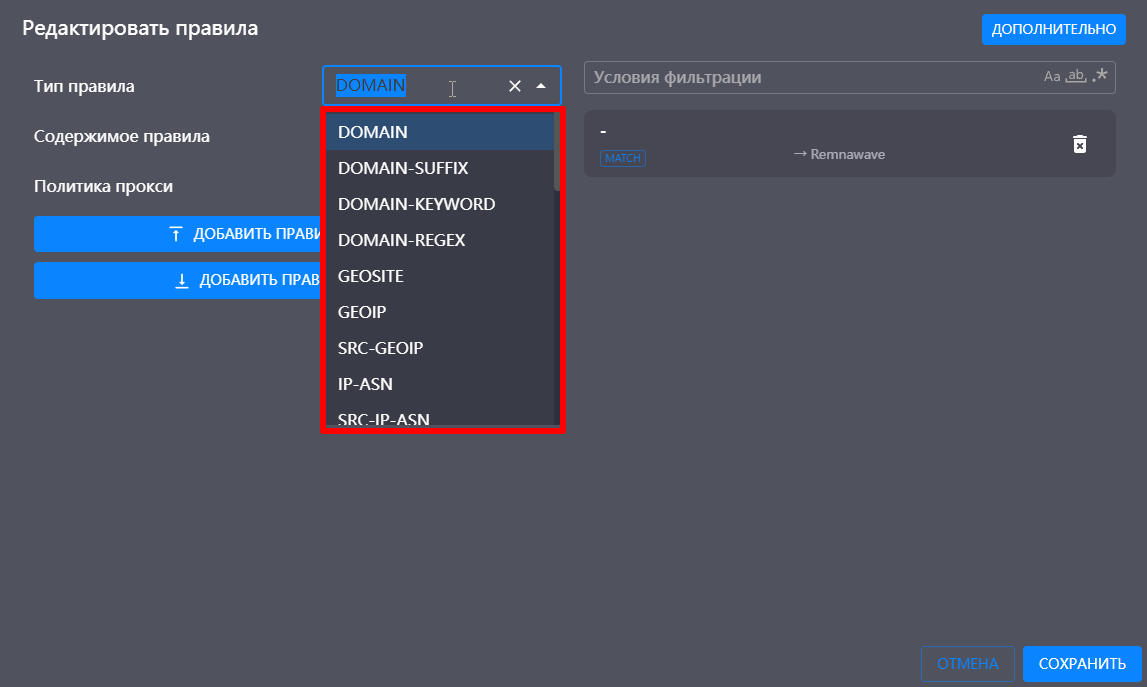Open the ДОПОЛНИТЕЛЬНО advanced button
Image resolution: width=1147 pixels, height=687 pixels.
coord(1053,29)
